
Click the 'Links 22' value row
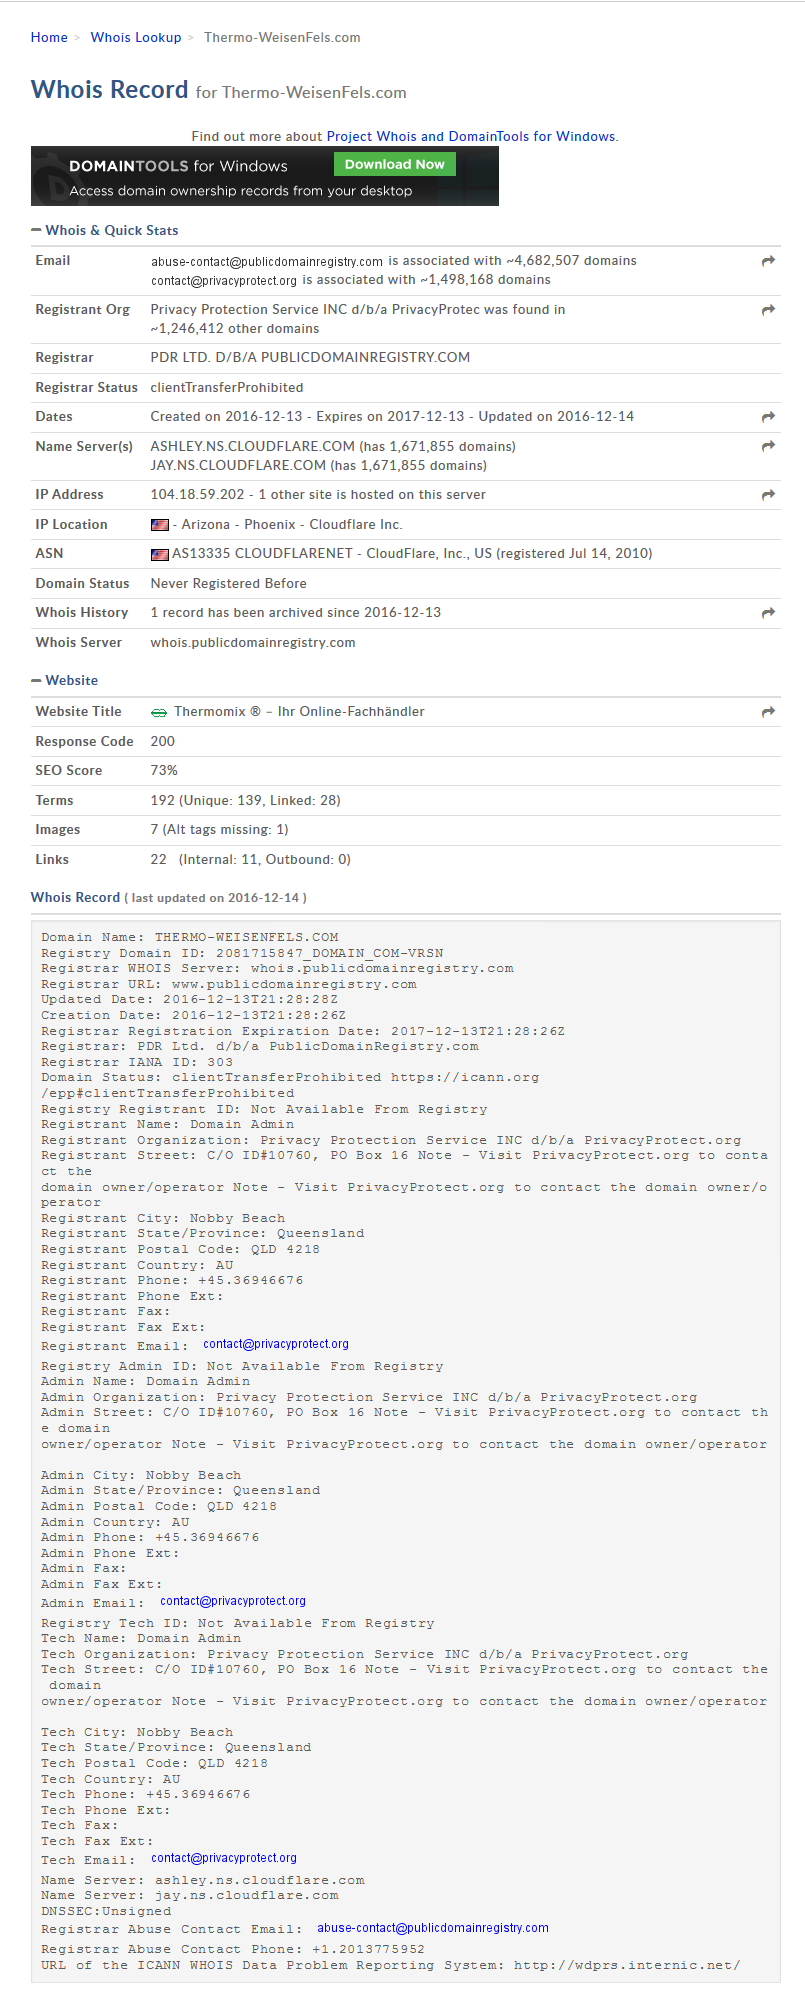pos(251,859)
